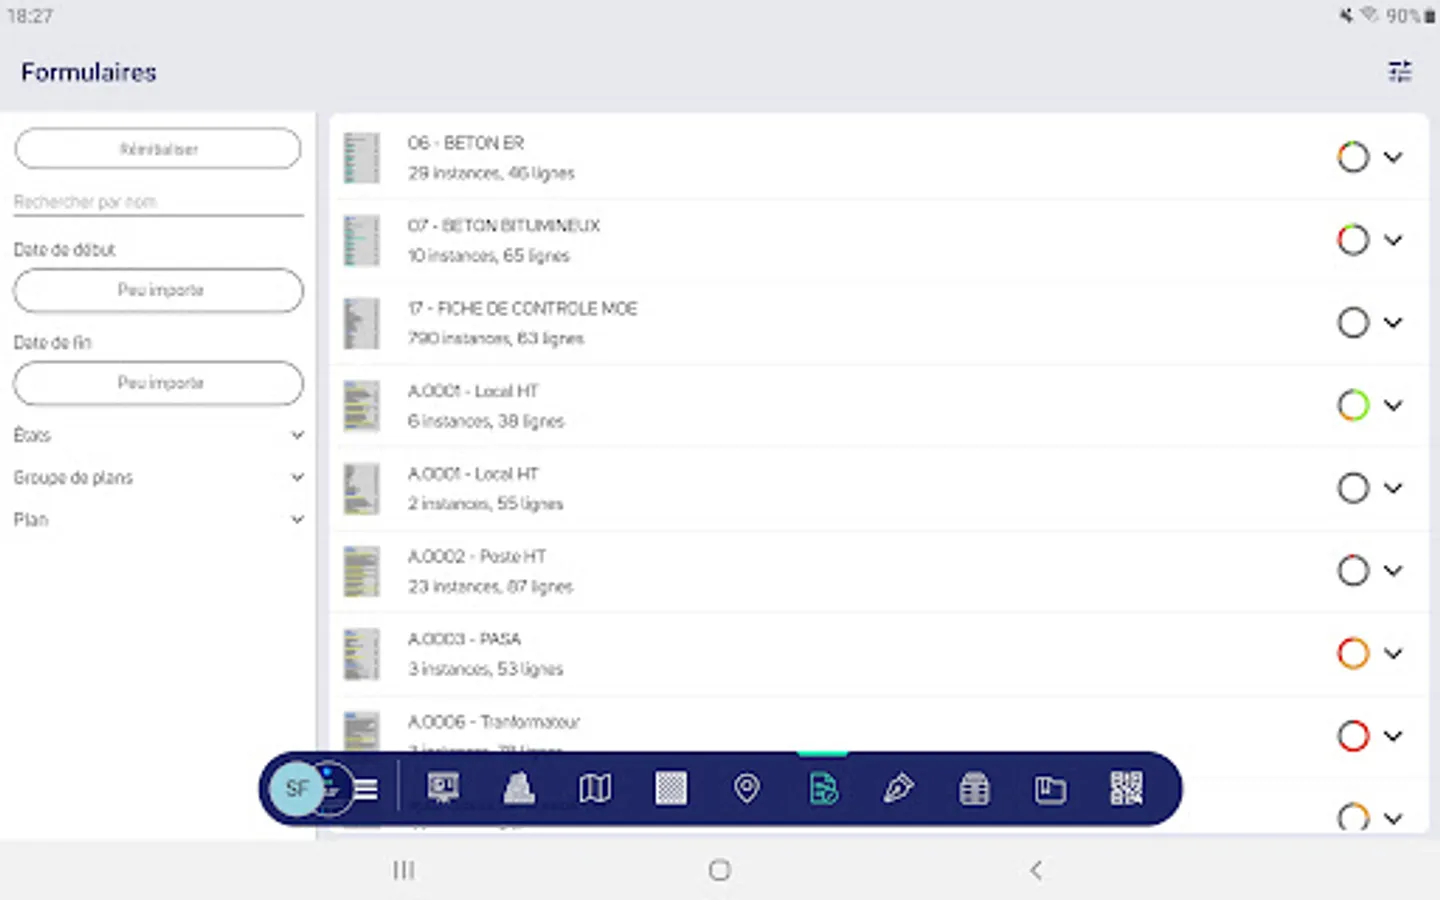Screen dimensions: 1440x900
Task: Click the progress circle for A.0002 - Poste HT
Action: click(x=1353, y=570)
